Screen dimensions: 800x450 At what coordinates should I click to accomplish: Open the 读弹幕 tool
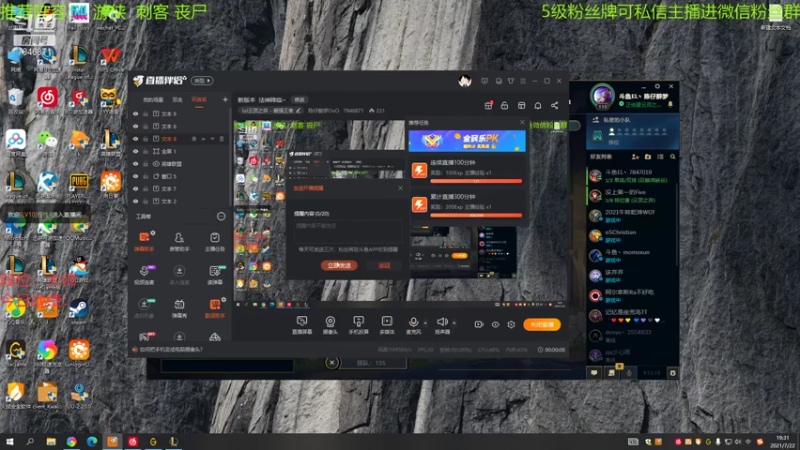point(215,275)
